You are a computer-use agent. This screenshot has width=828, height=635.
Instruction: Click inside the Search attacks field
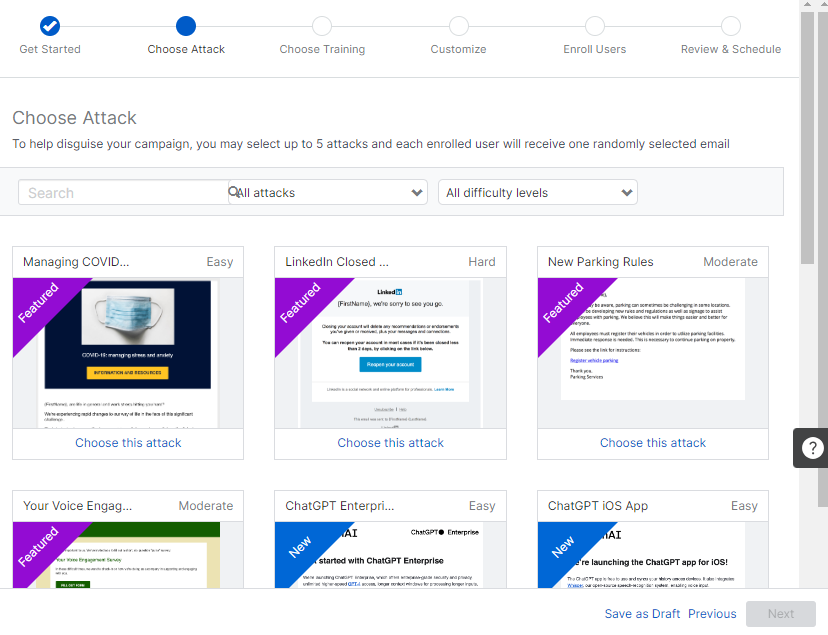pos(120,191)
